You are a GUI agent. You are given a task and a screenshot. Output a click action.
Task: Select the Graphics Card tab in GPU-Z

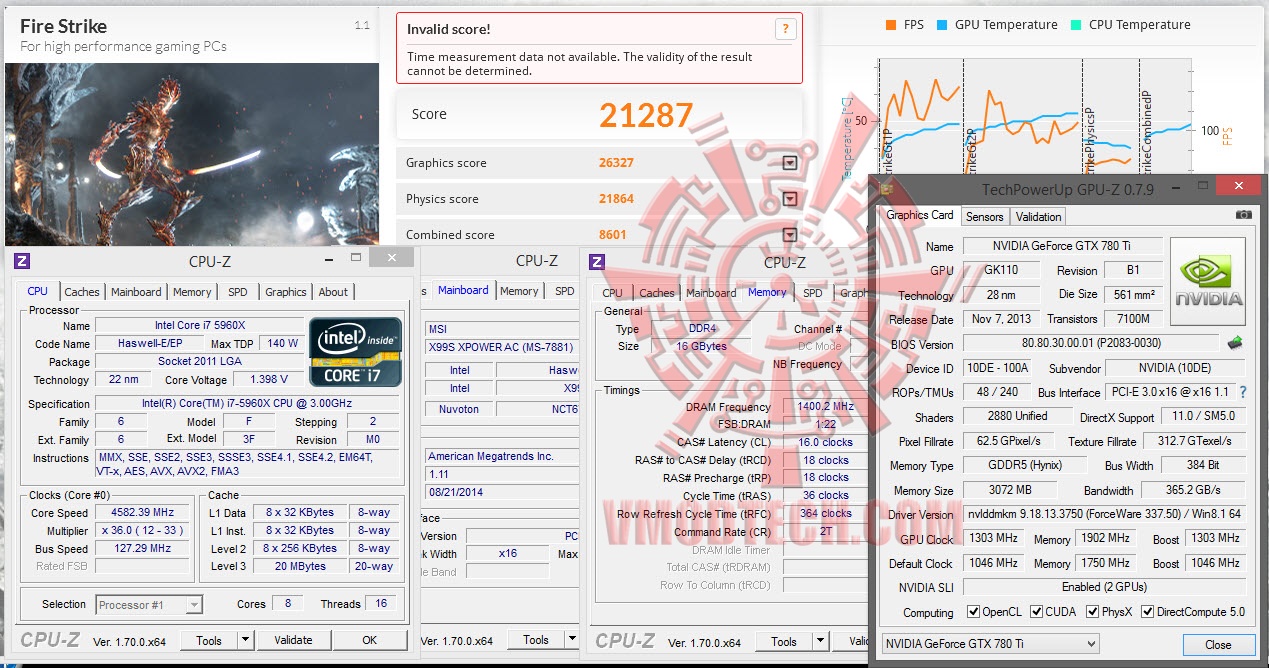point(920,215)
